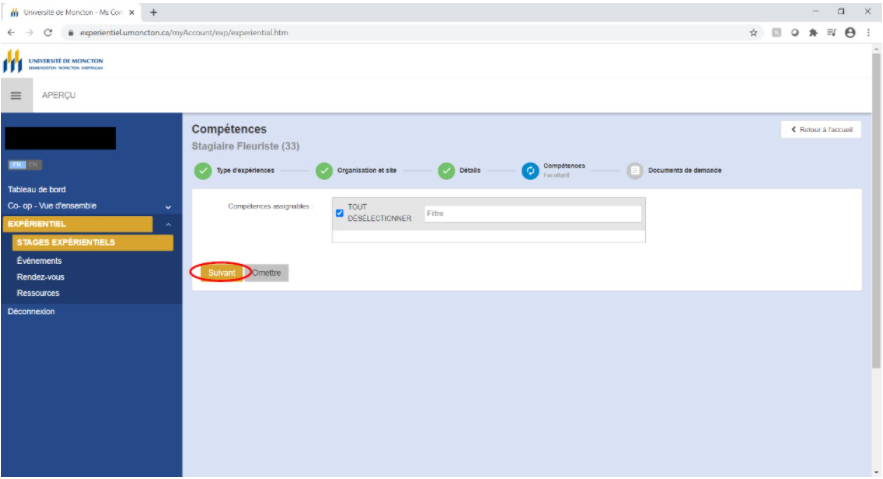Click the first extension icon after star
Image resolution: width=883 pixels, height=479 pixels.
[x=777, y=33]
